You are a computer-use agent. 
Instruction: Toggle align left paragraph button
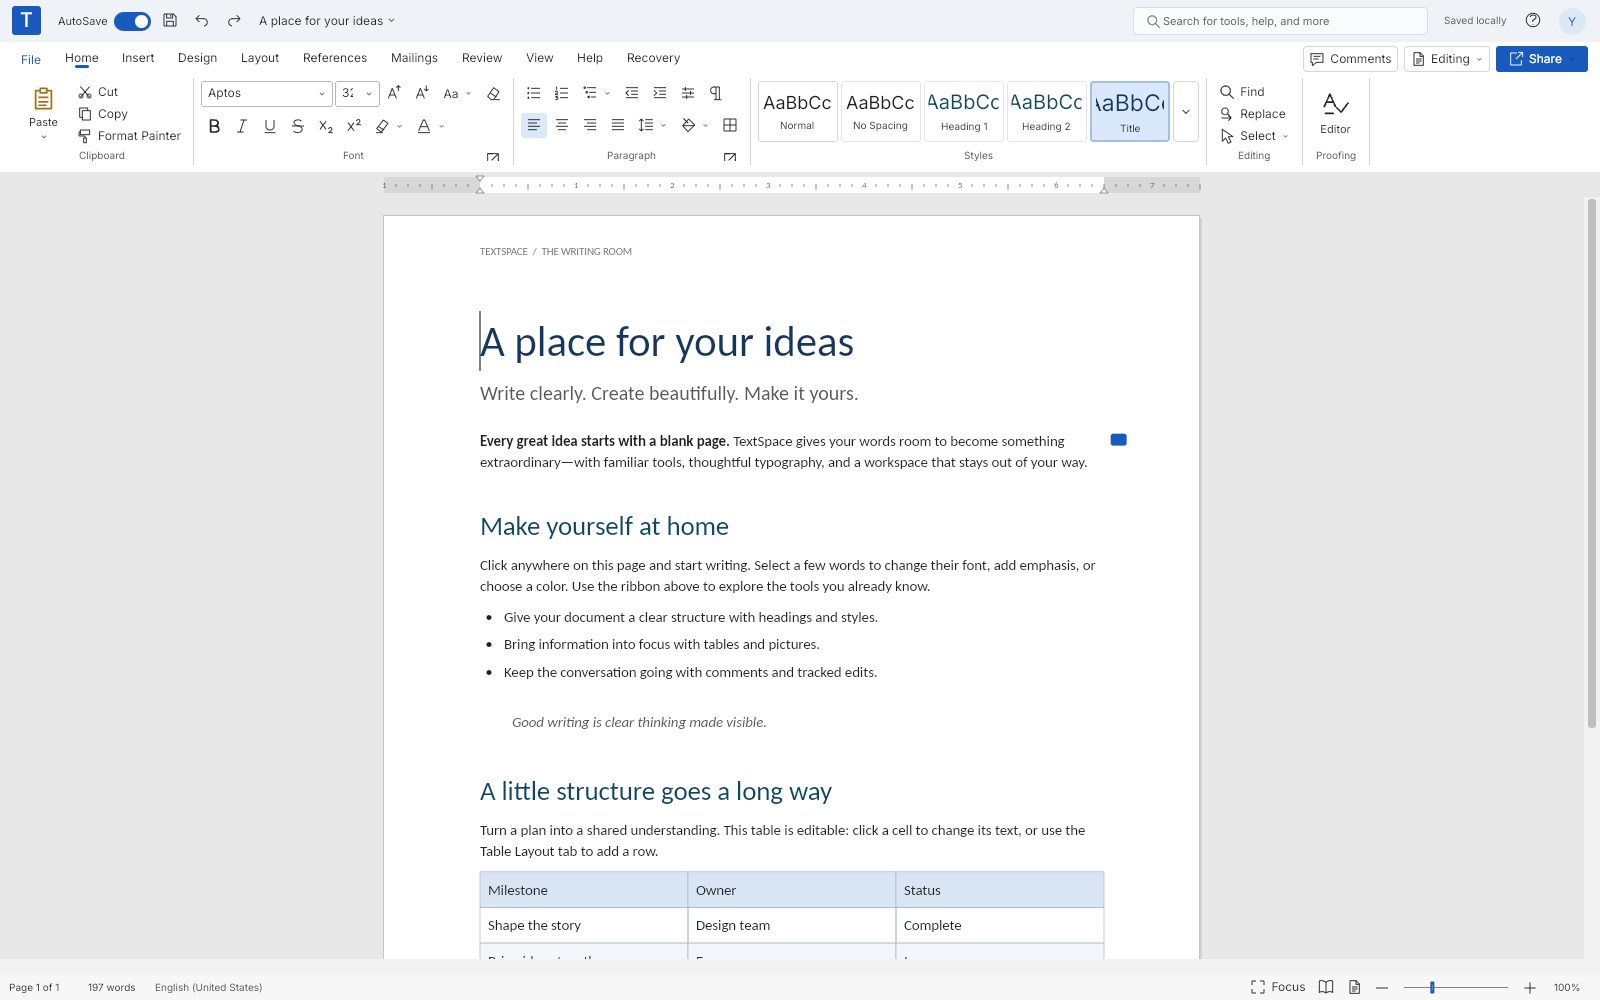[534, 125]
